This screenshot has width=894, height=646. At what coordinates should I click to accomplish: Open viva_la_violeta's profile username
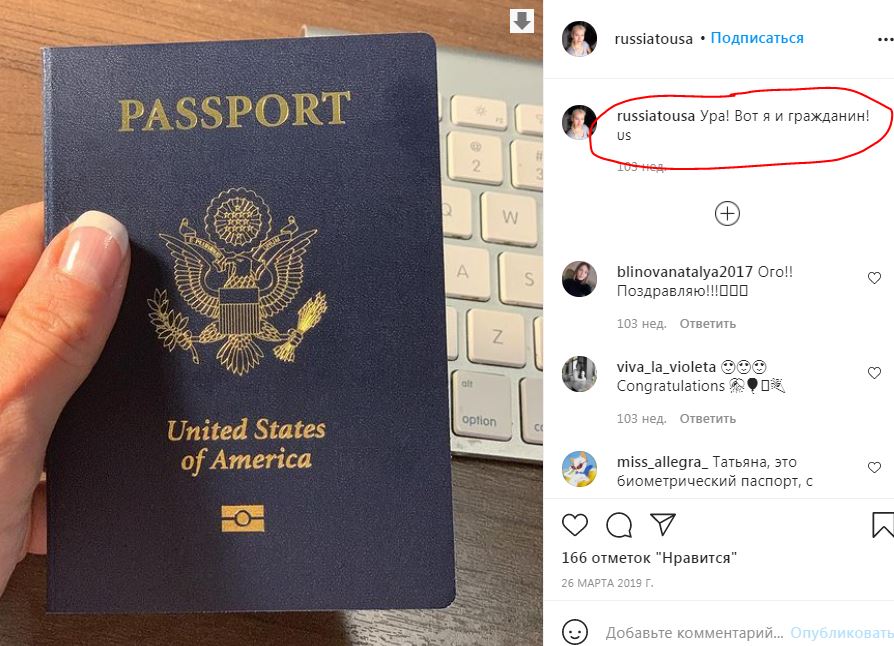coord(666,367)
